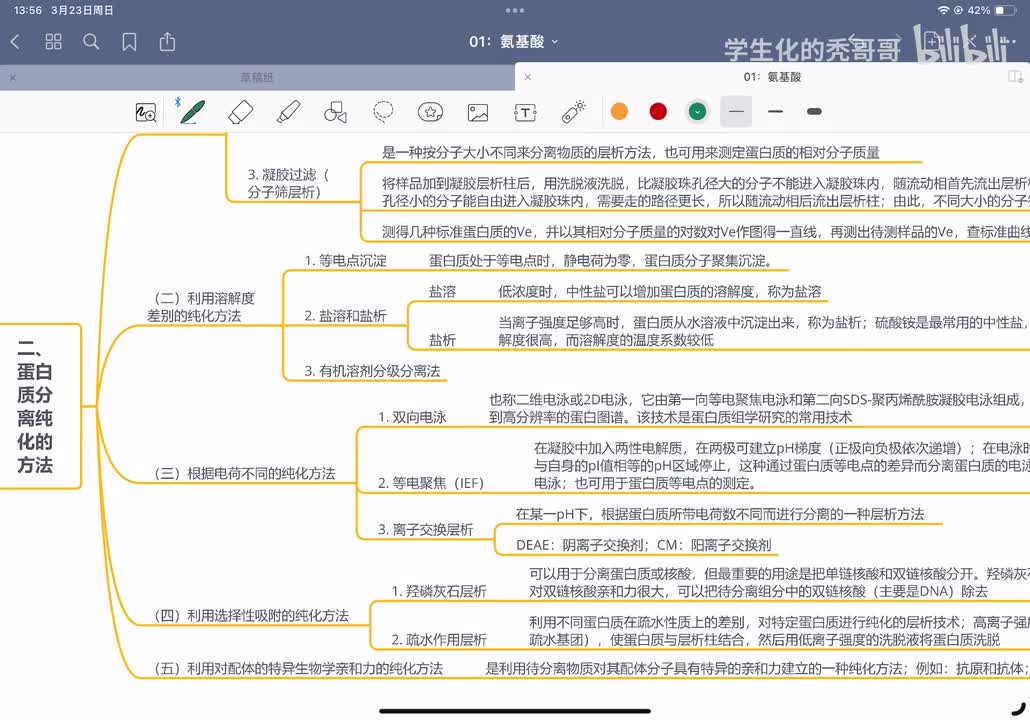Image resolution: width=1030 pixels, height=720 pixels.
Task: Open the share and export menu
Action: coord(168,41)
